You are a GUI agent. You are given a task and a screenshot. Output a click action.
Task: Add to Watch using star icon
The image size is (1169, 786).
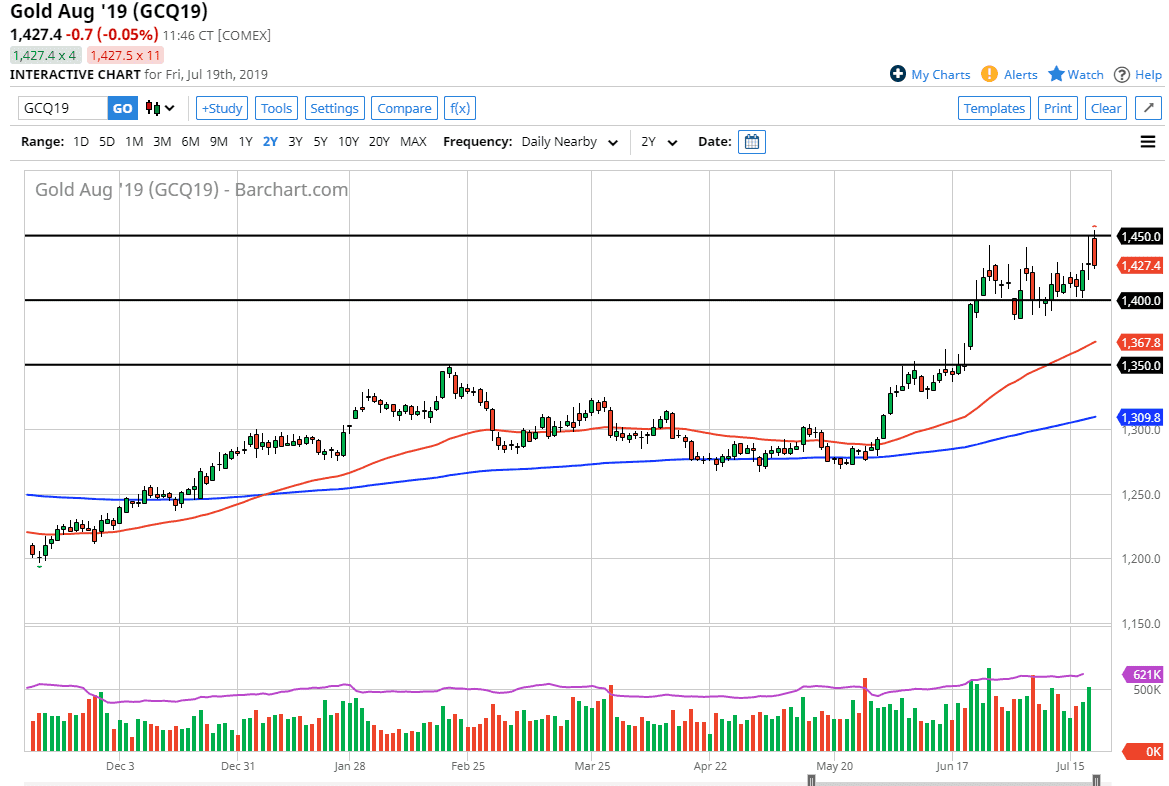1056,74
